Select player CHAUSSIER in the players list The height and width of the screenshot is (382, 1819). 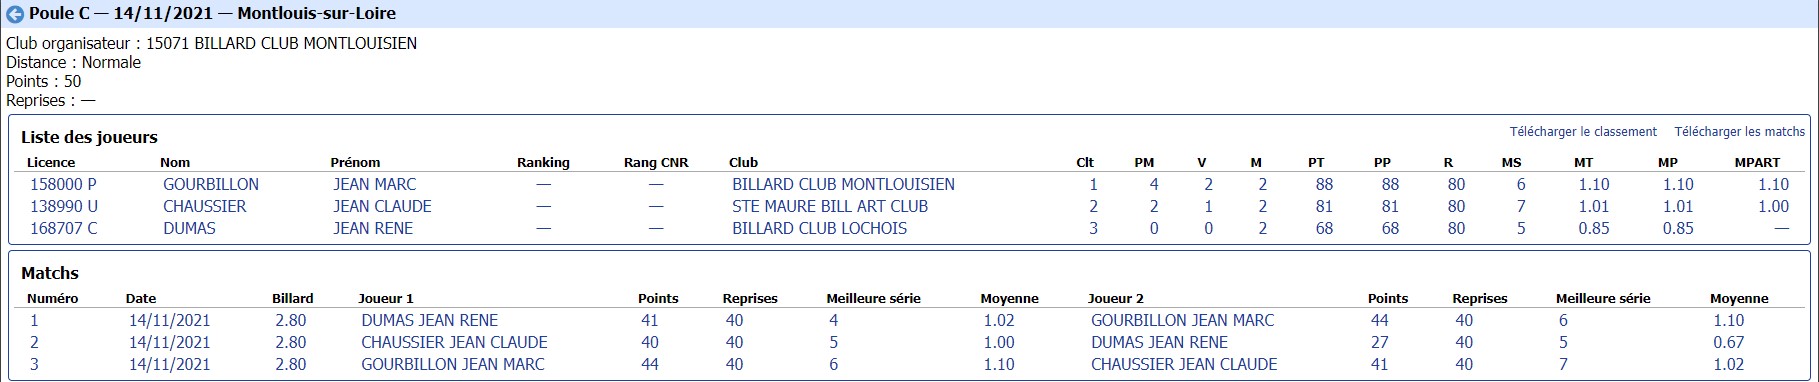[205, 206]
